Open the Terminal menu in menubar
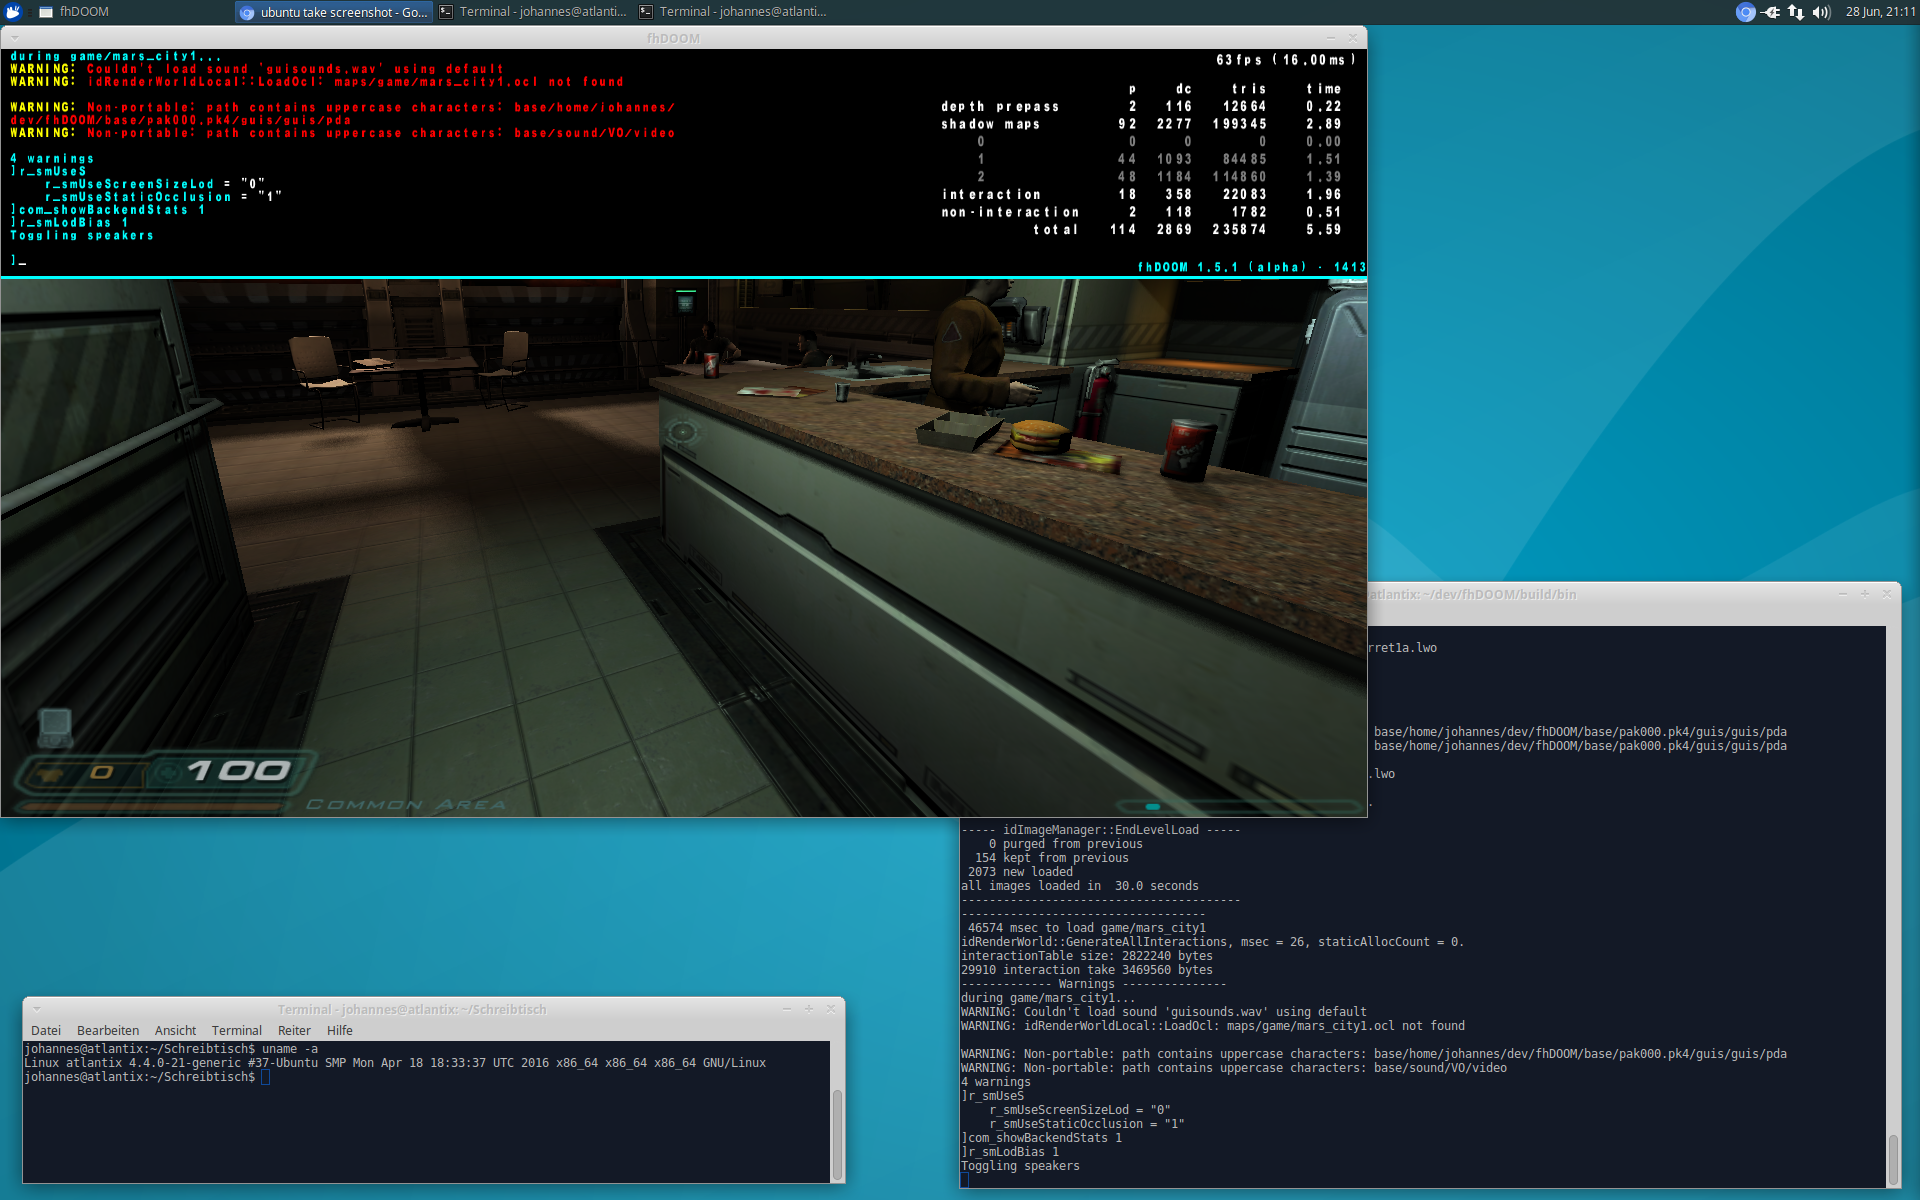This screenshot has height=1200, width=1920. point(237,1030)
